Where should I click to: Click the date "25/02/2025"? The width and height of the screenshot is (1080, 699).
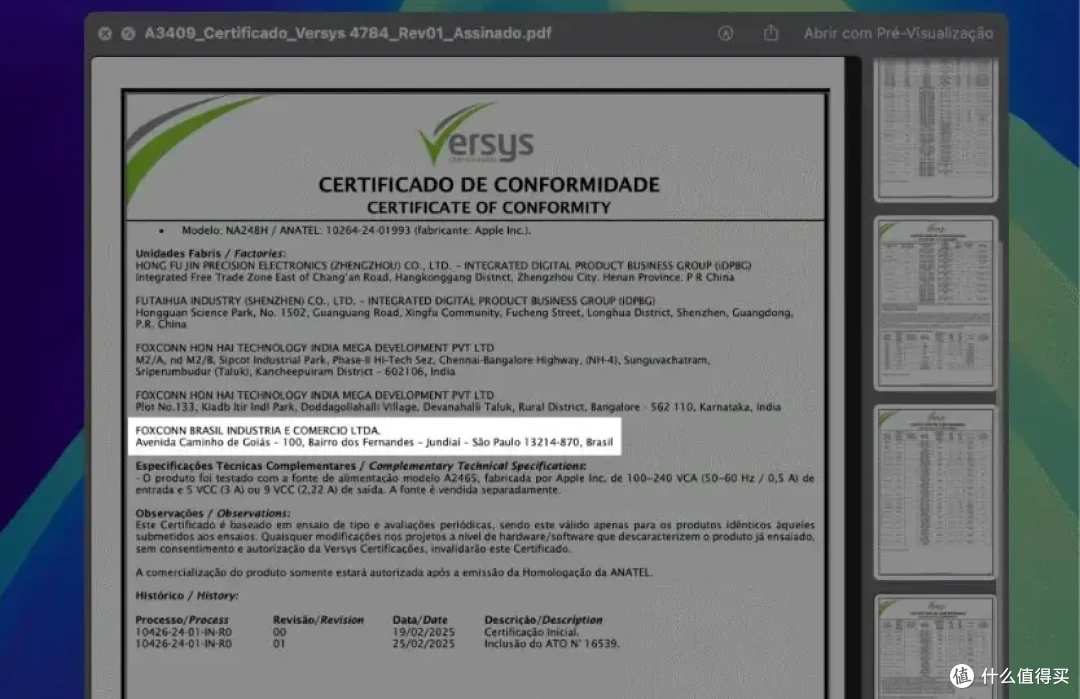coord(424,643)
